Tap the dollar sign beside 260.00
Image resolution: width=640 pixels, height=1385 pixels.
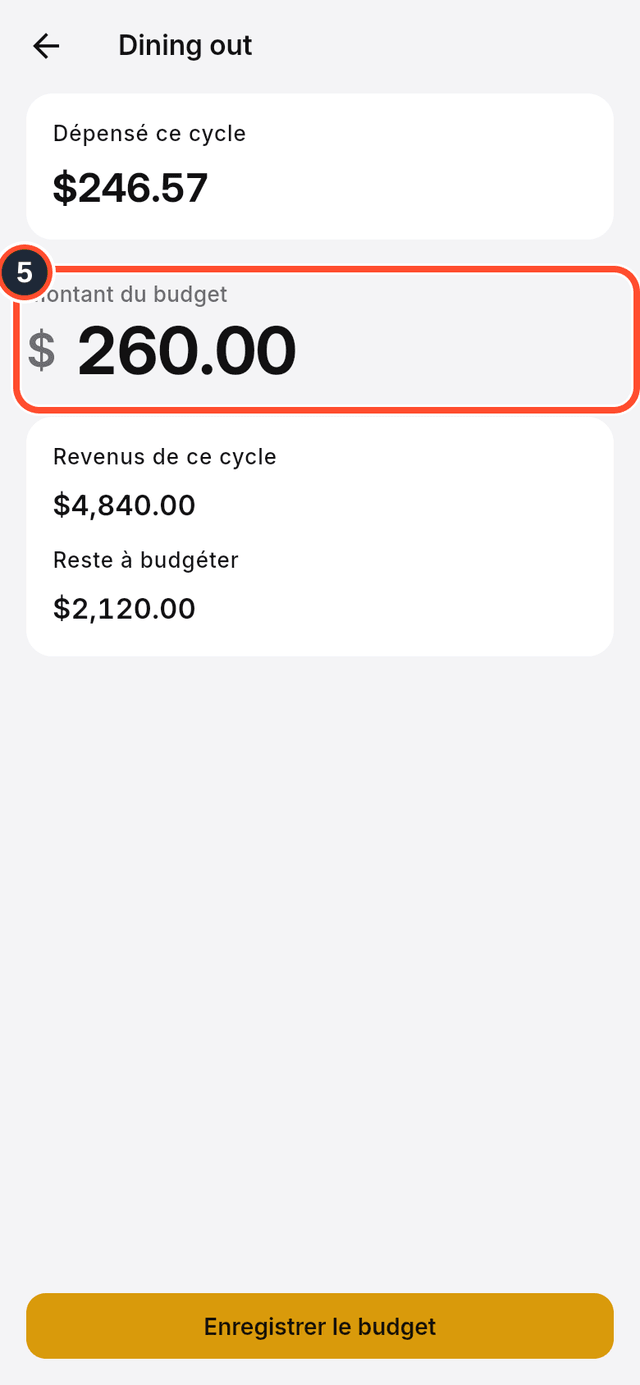click(x=41, y=350)
